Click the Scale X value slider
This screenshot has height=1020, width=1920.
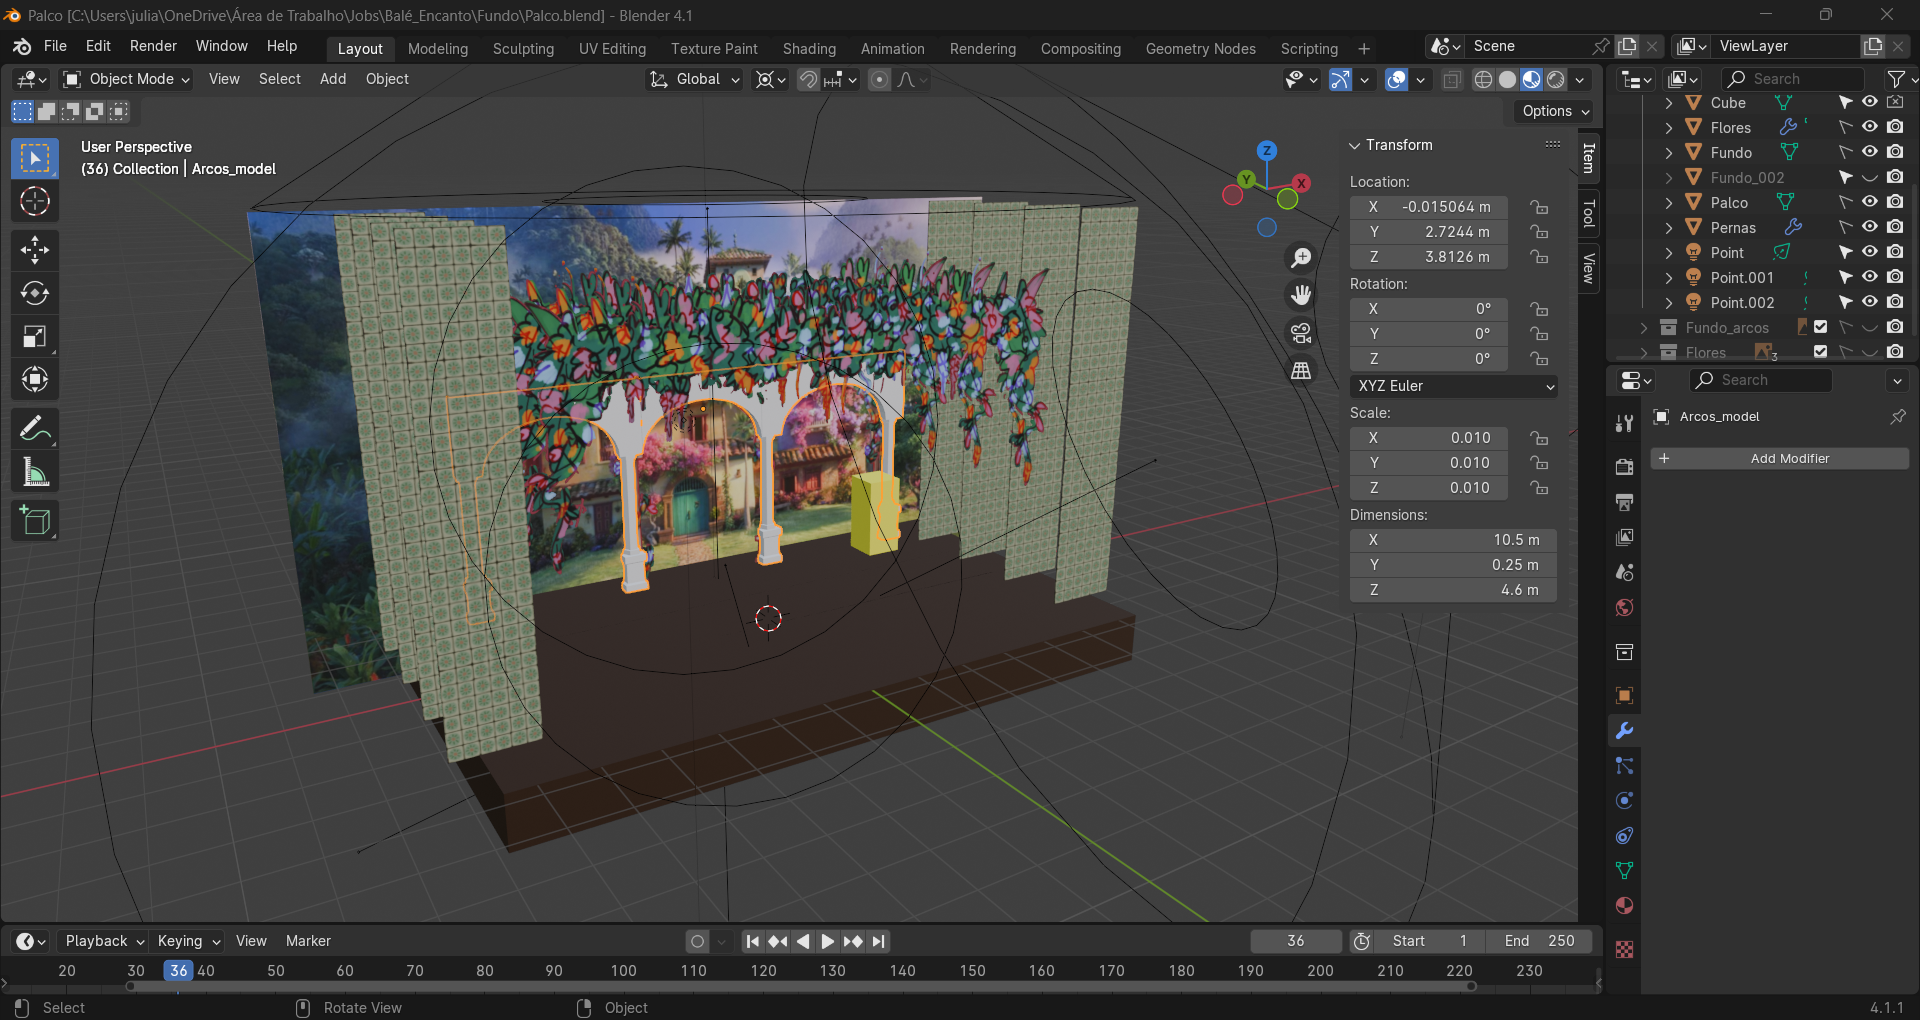click(x=1429, y=438)
